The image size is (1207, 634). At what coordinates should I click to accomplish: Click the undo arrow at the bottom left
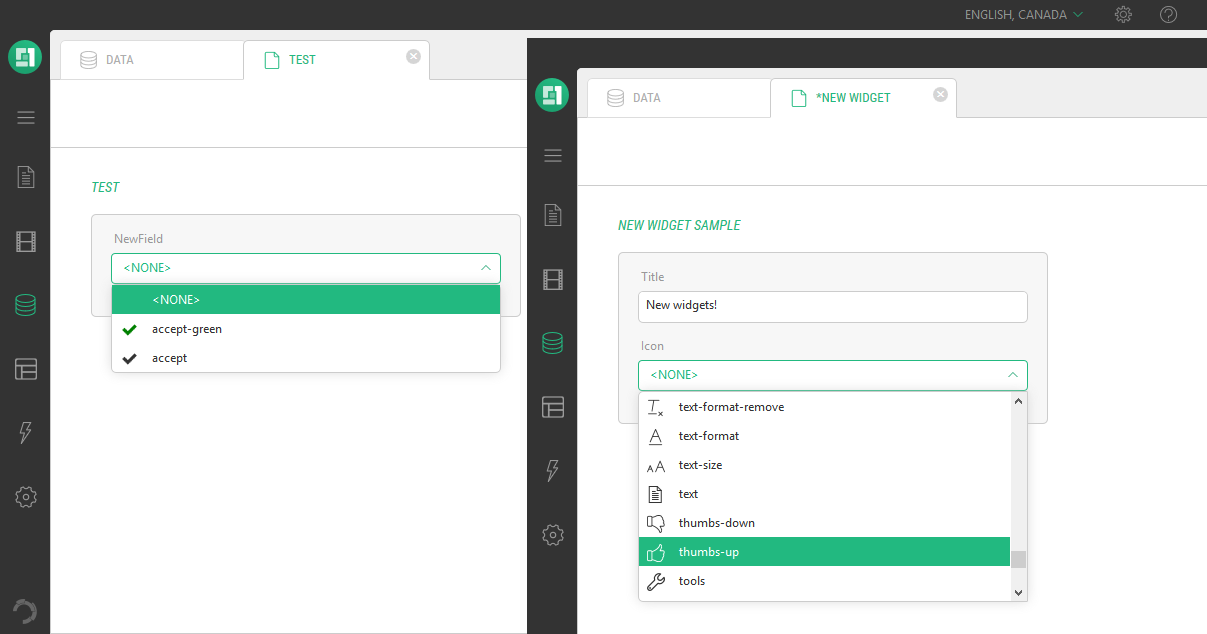[24, 611]
